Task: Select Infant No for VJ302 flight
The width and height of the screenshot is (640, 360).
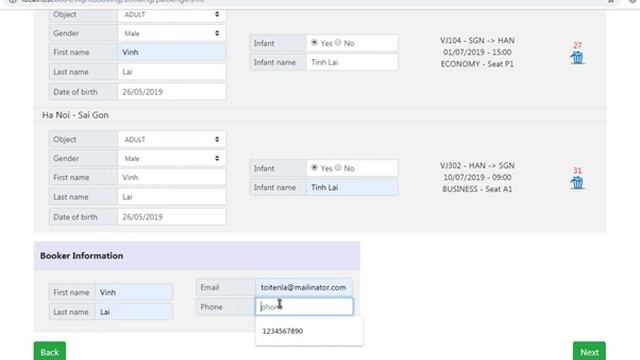Action: click(x=338, y=167)
